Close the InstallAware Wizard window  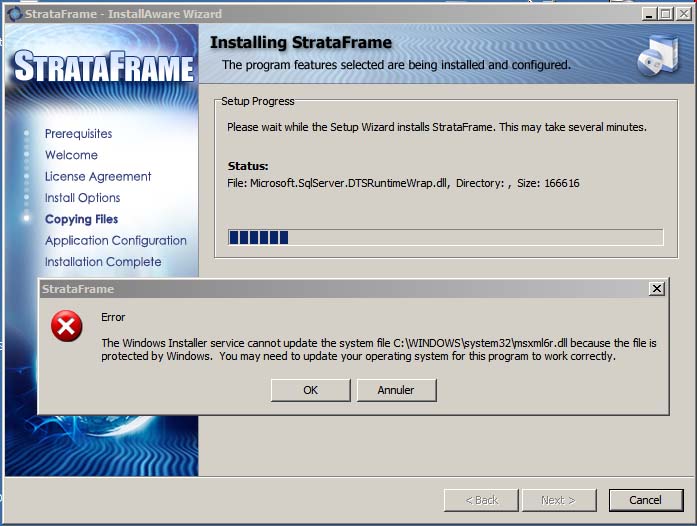tap(682, 14)
